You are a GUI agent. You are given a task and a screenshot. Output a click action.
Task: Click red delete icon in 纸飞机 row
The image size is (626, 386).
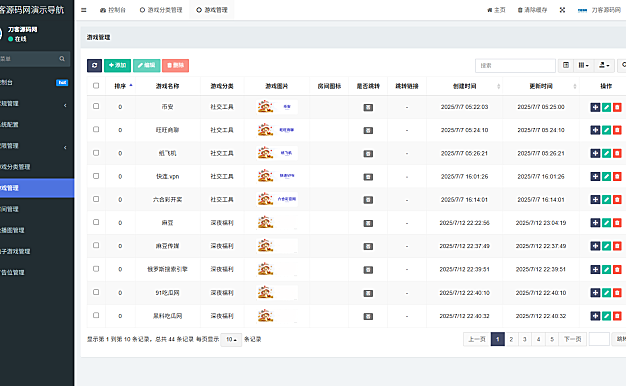(x=617, y=153)
